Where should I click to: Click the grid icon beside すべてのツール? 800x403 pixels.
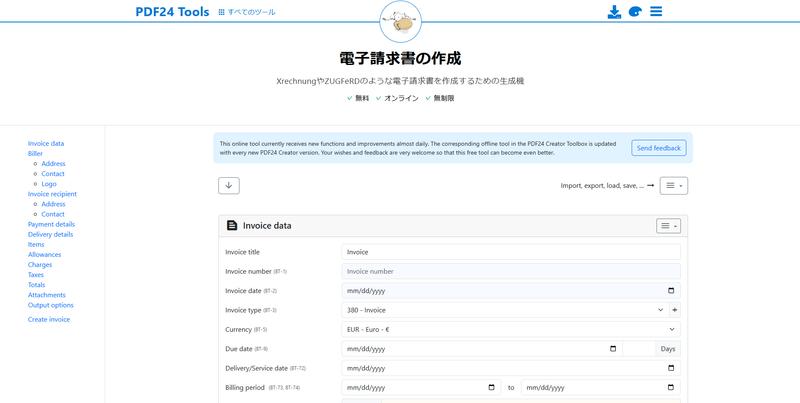point(221,12)
